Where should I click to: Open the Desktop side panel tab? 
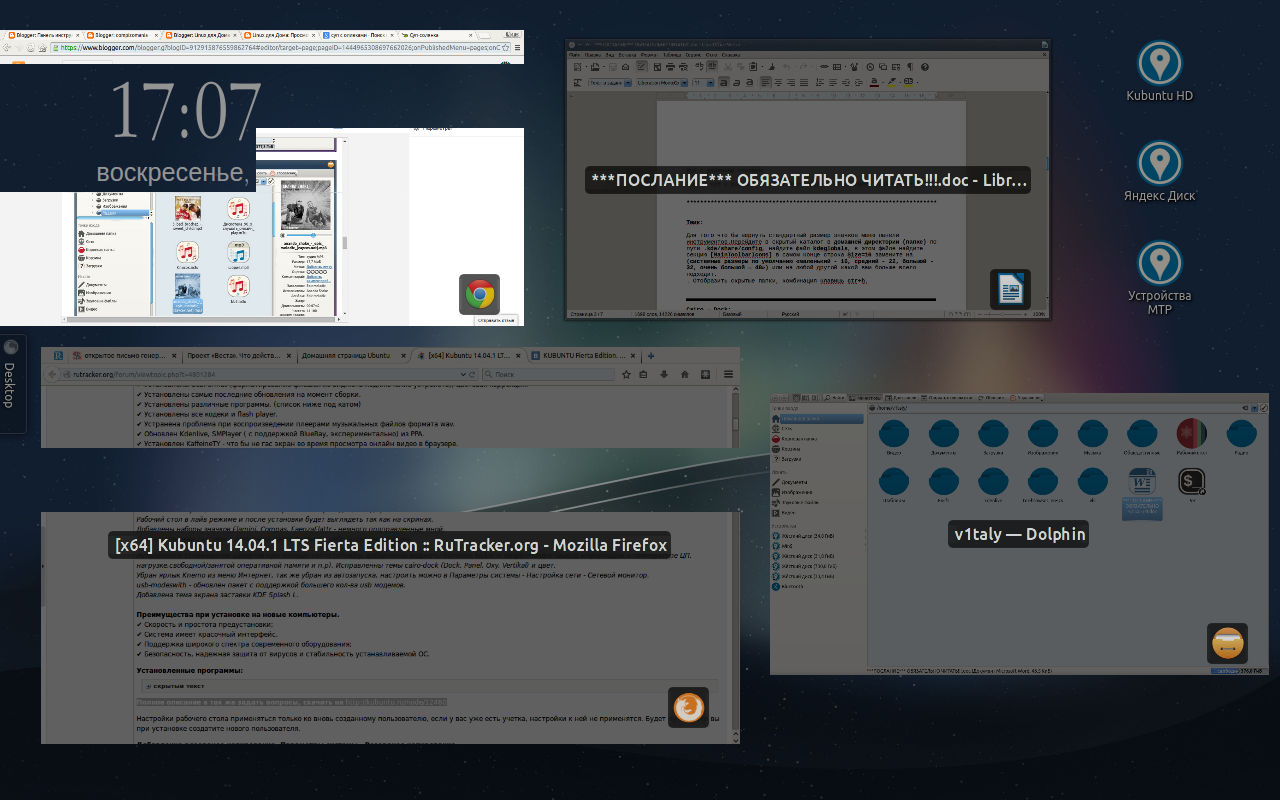tap(11, 385)
